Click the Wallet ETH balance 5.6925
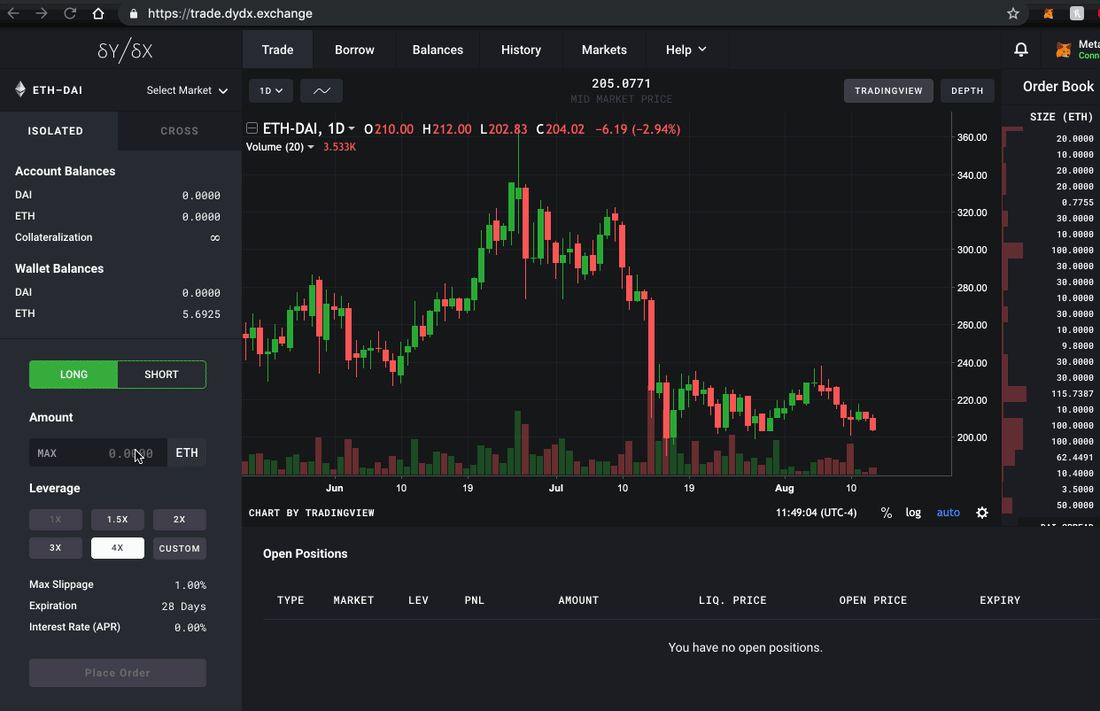The height and width of the screenshot is (711, 1100). 201,314
